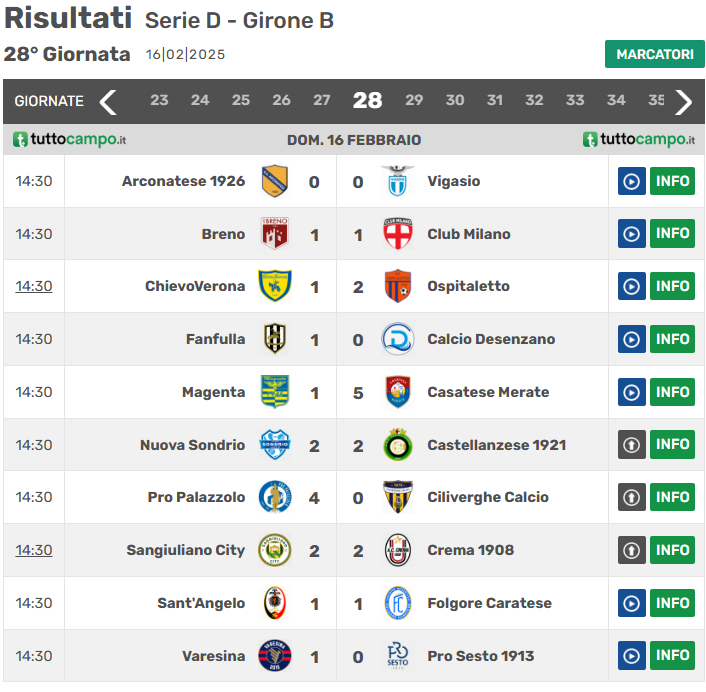This screenshot has width=706, height=692.
Task: Open INFO for Breno vs Club Milano
Action: coord(672,234)
